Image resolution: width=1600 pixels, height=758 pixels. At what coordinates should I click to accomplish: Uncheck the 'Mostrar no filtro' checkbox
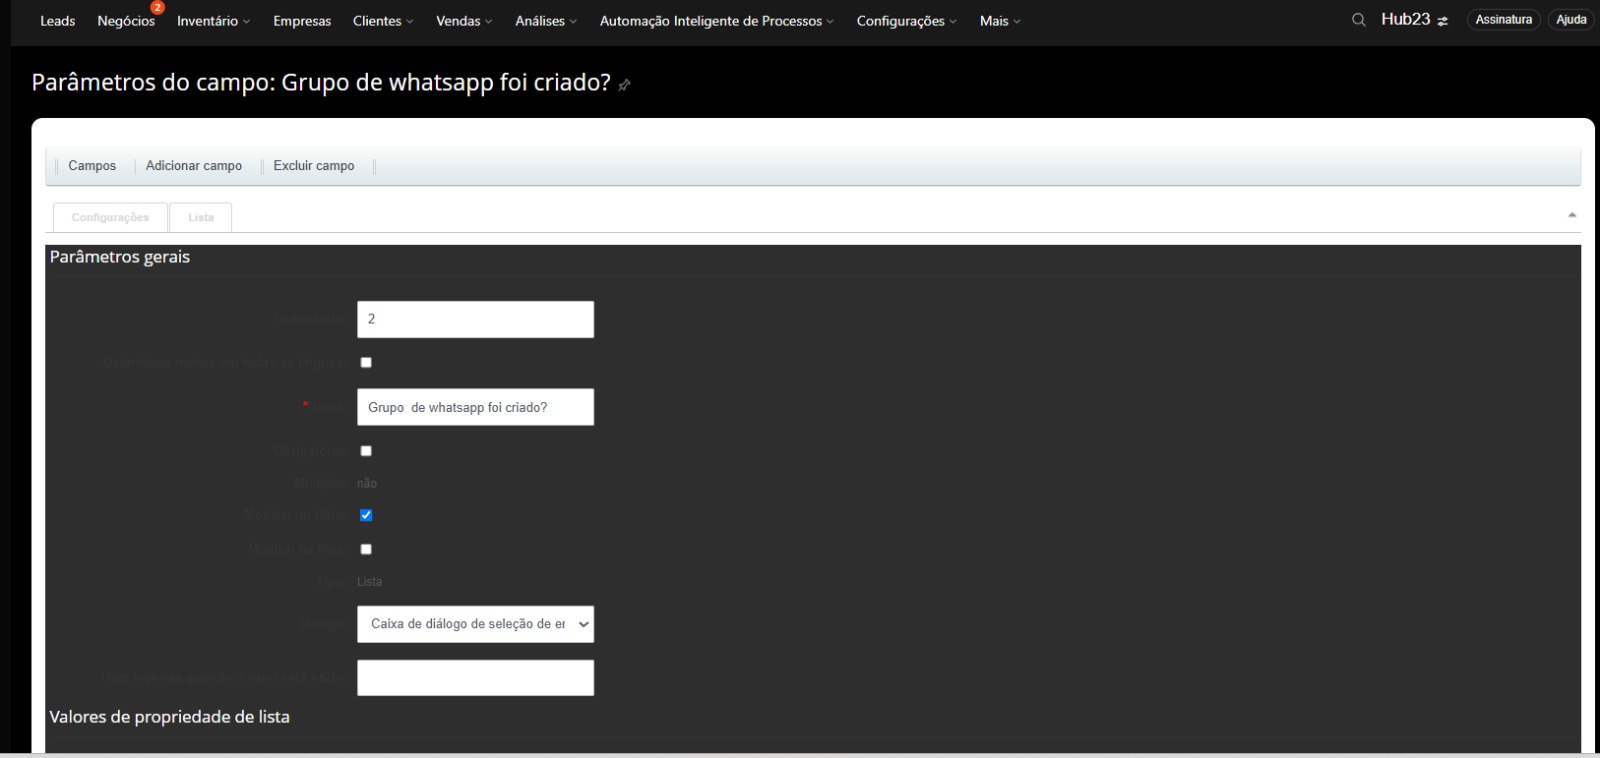tap(366, 515)
